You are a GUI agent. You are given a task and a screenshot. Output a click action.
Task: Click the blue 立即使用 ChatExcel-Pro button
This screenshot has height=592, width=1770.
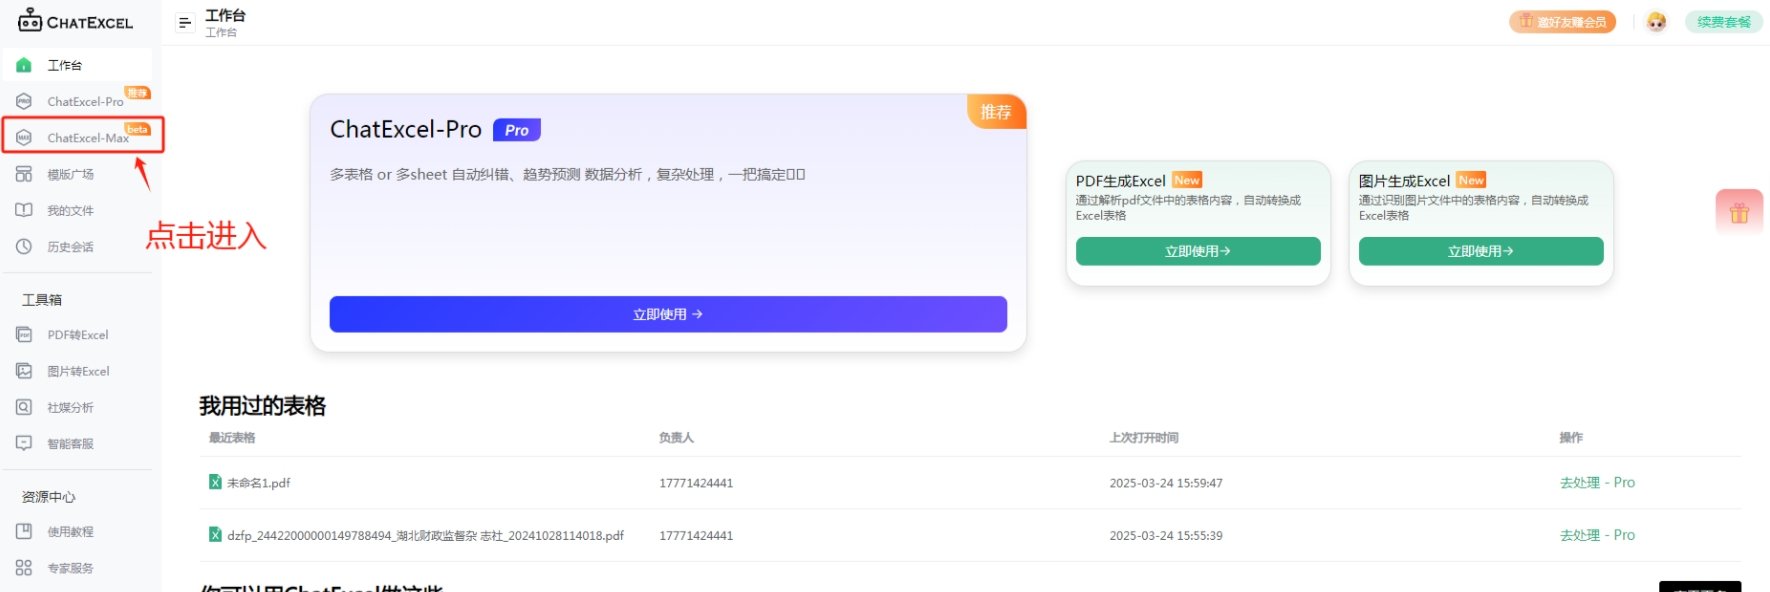[667, 314]
